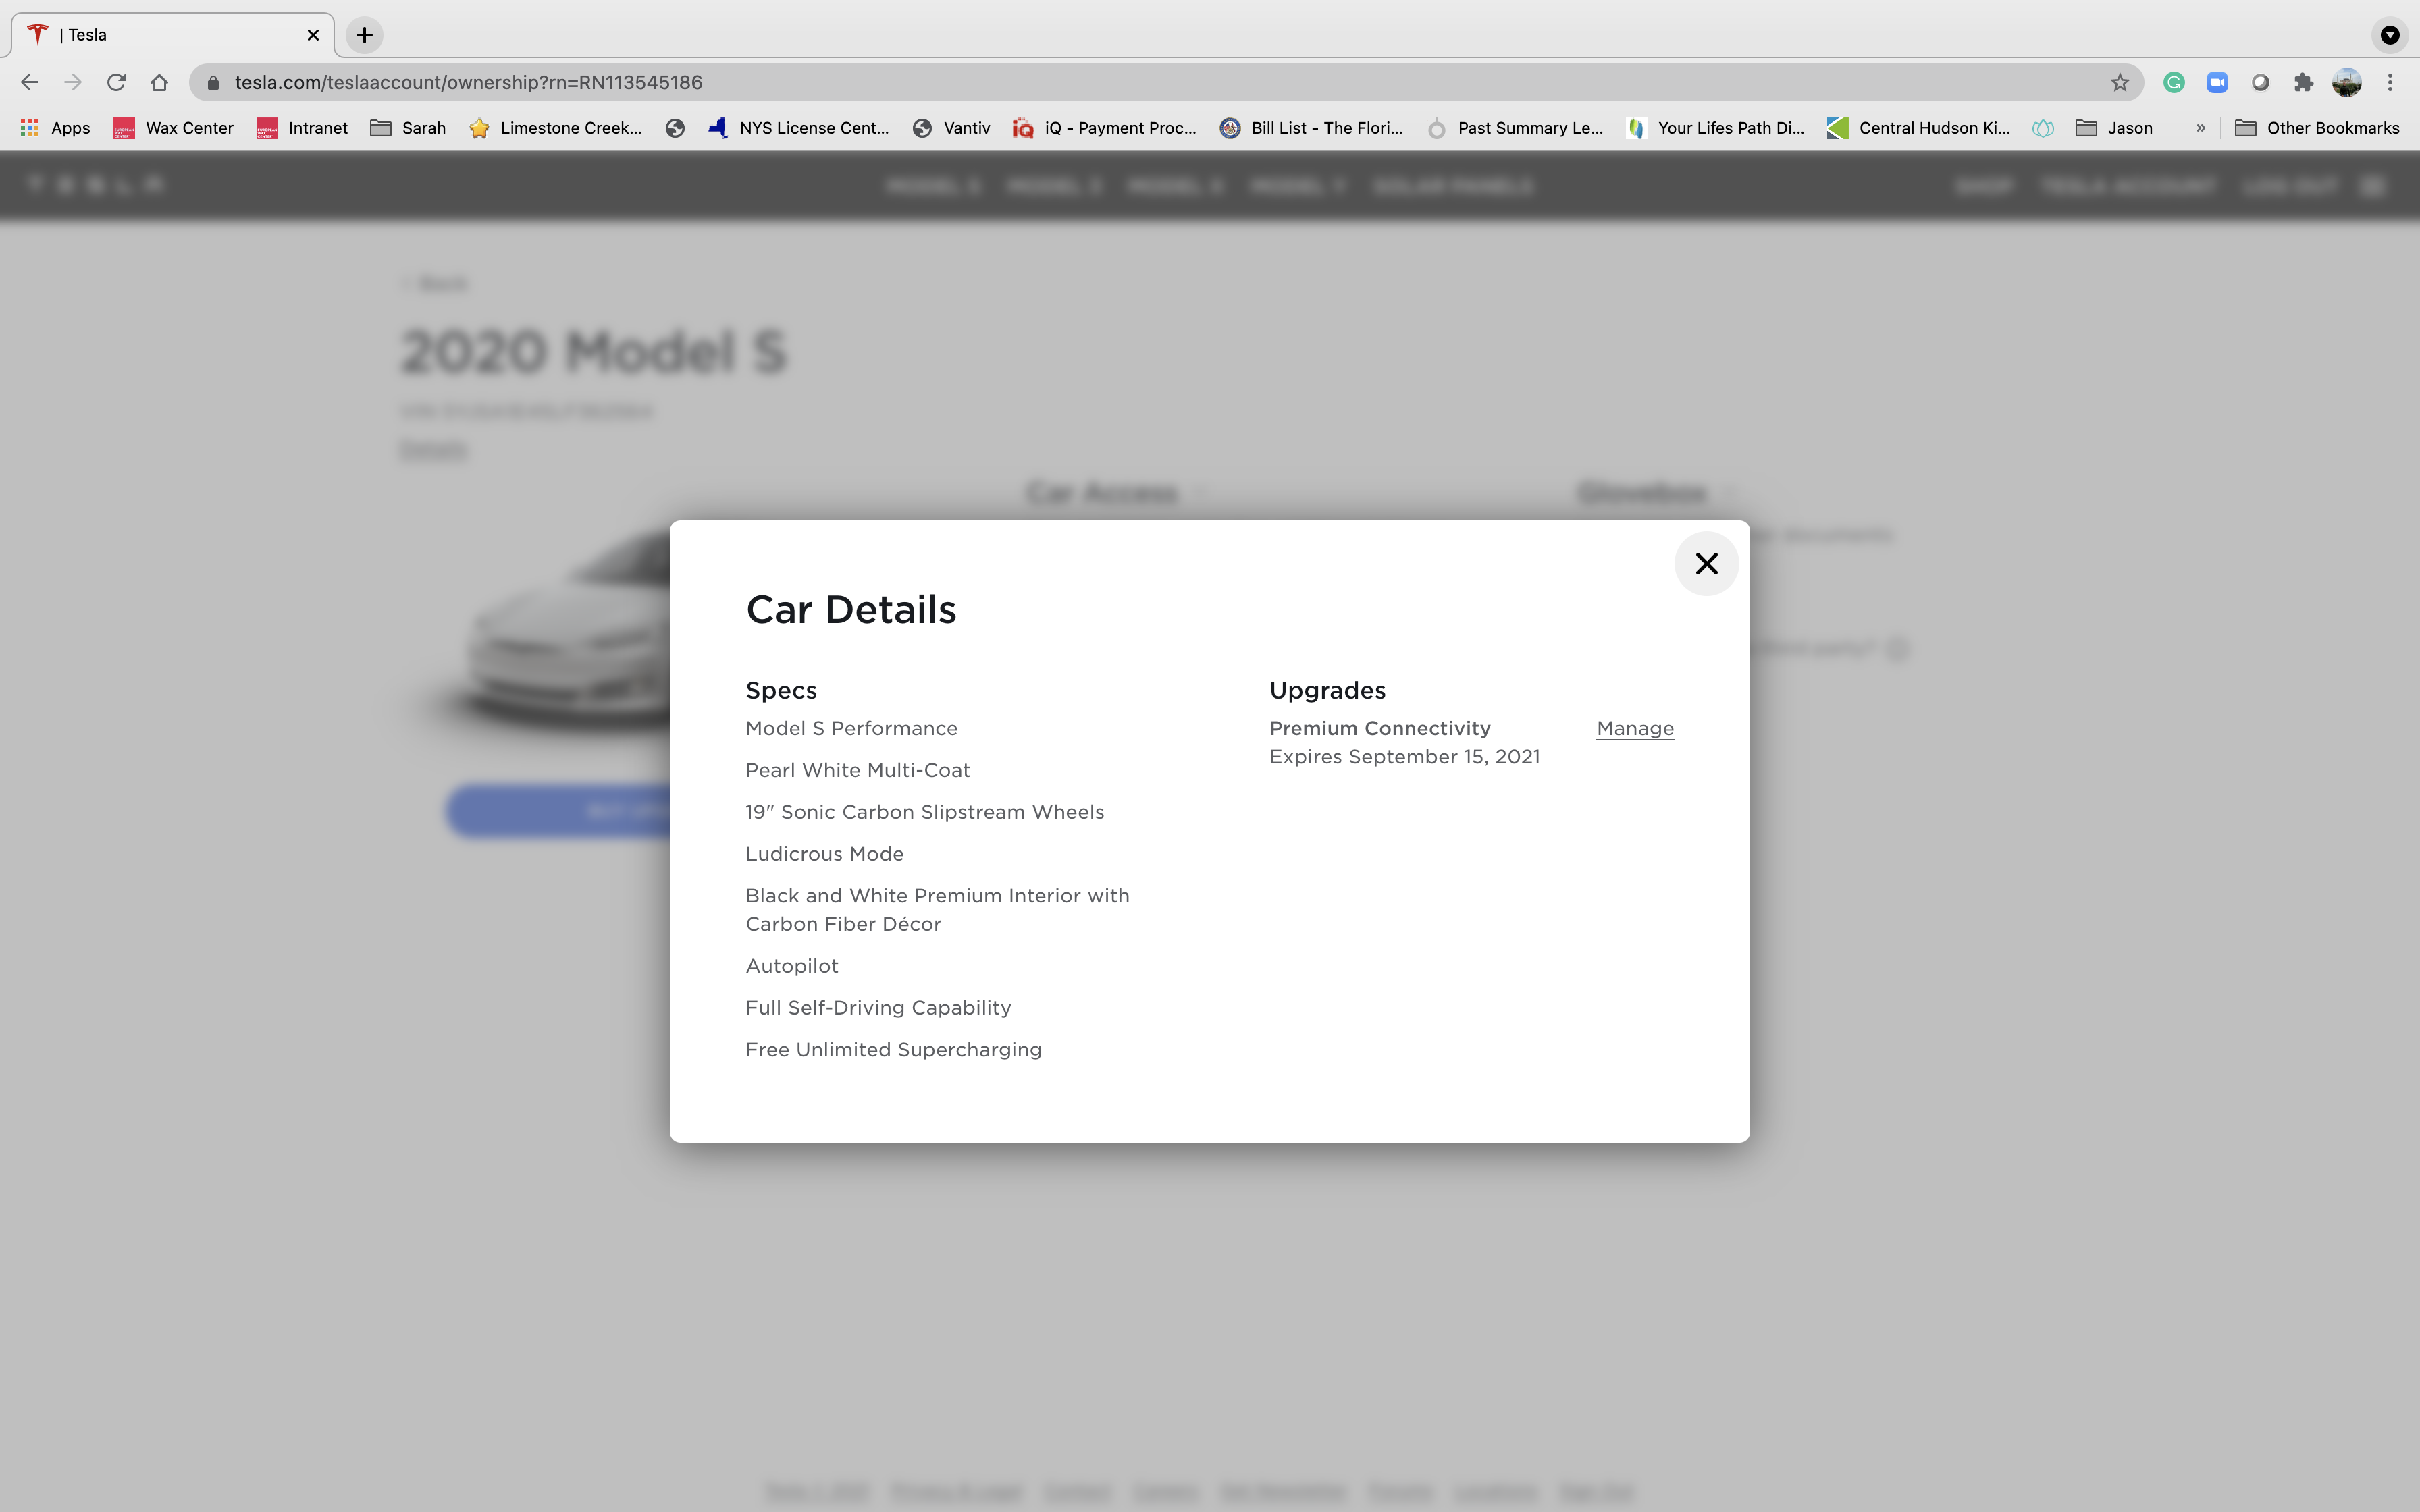The width and height of the screenshot is (2420, 1512).
Task: Open the Apps bookmark shortcut
Action: (x=56, y=128)
